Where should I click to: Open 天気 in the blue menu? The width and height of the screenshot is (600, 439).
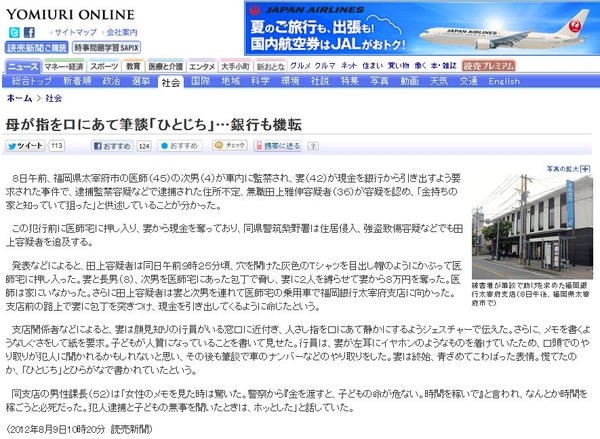pyautogui.click(x=439, y=81)
